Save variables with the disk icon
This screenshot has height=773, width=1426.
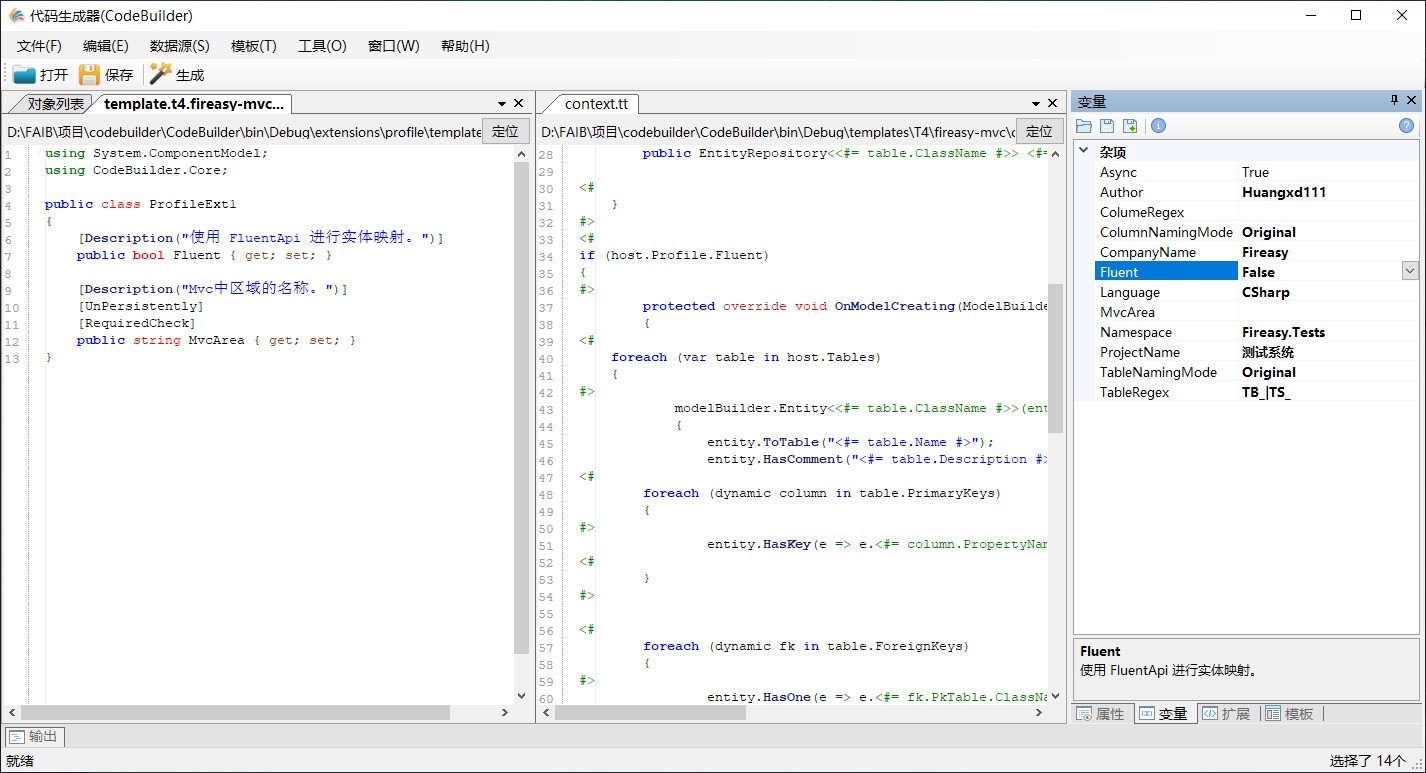coord(1109,125)
